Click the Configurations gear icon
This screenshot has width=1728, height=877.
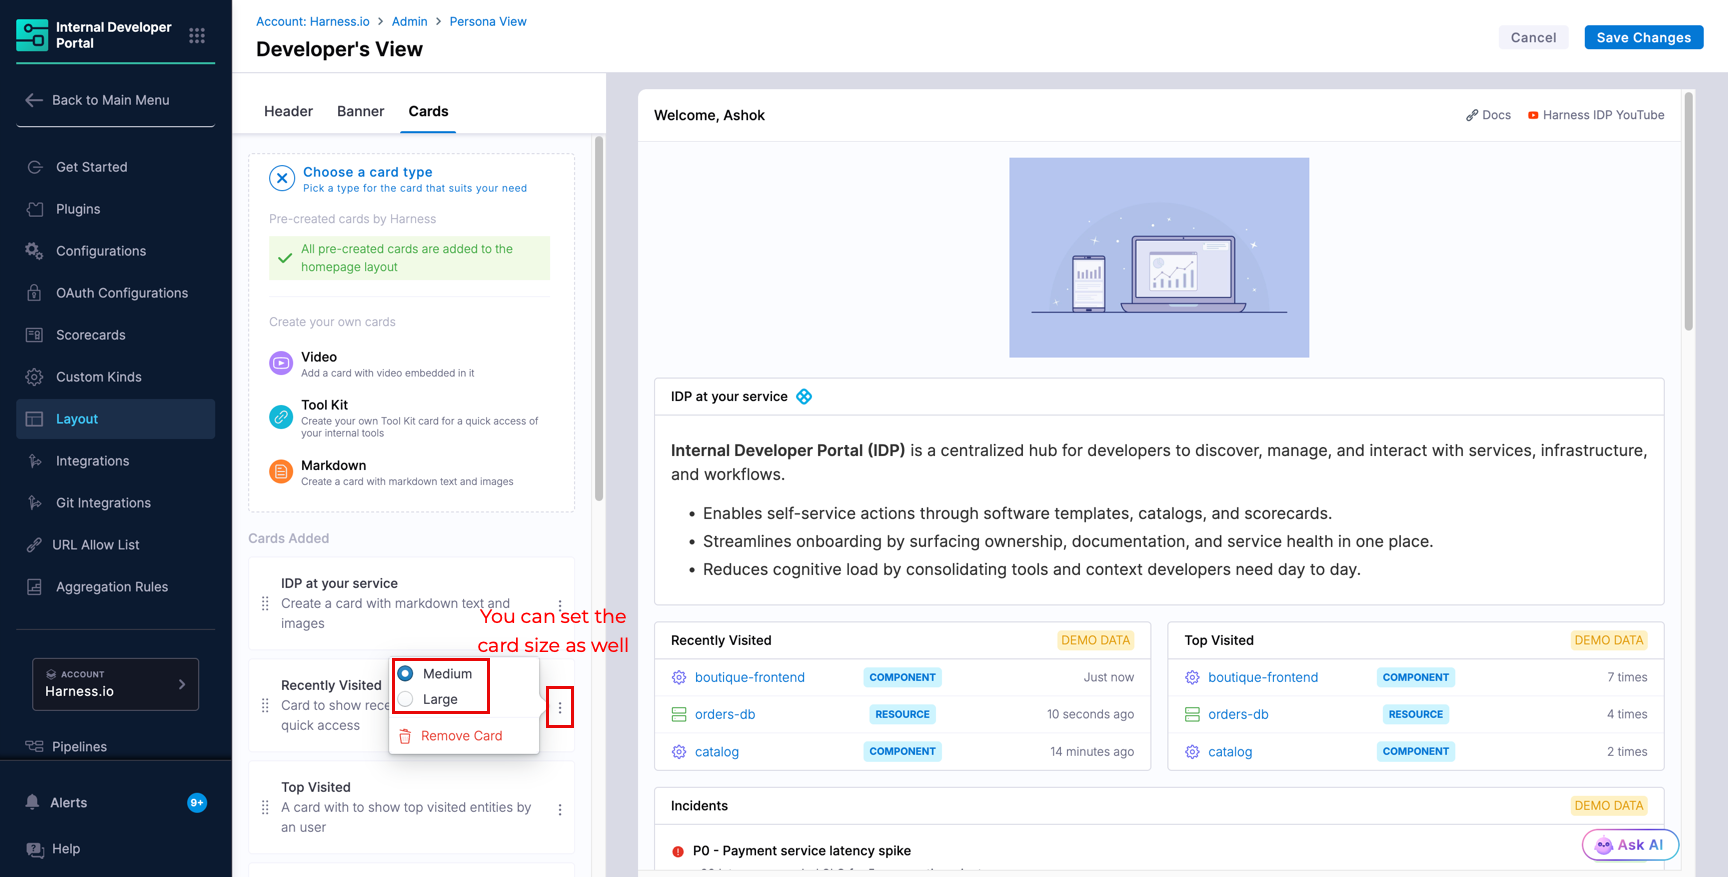point(35,251)
